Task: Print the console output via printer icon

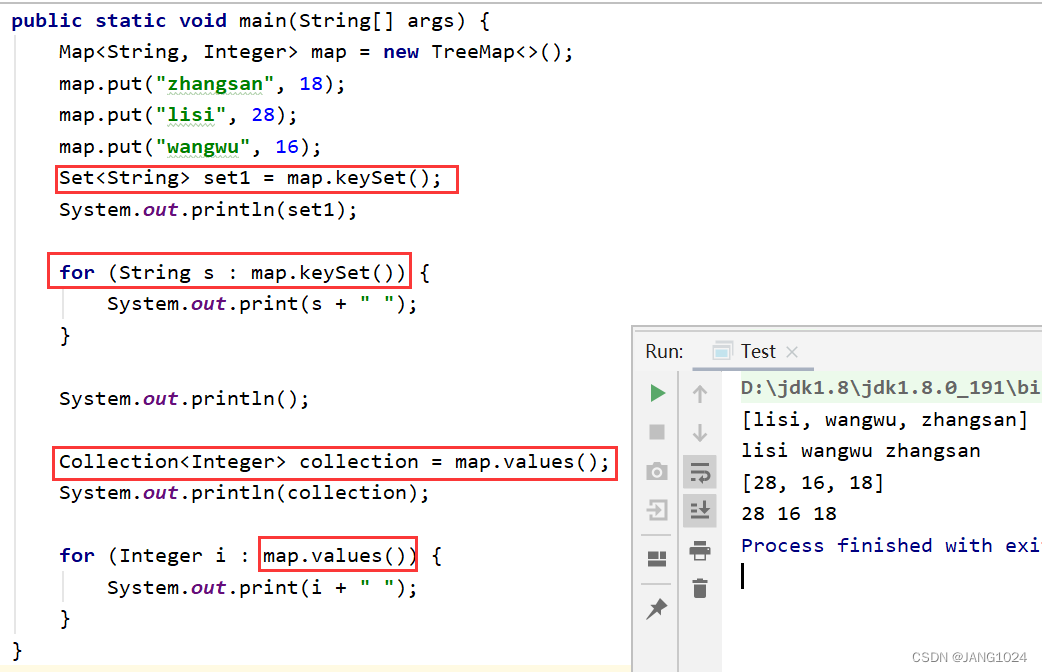Action: 700,550
